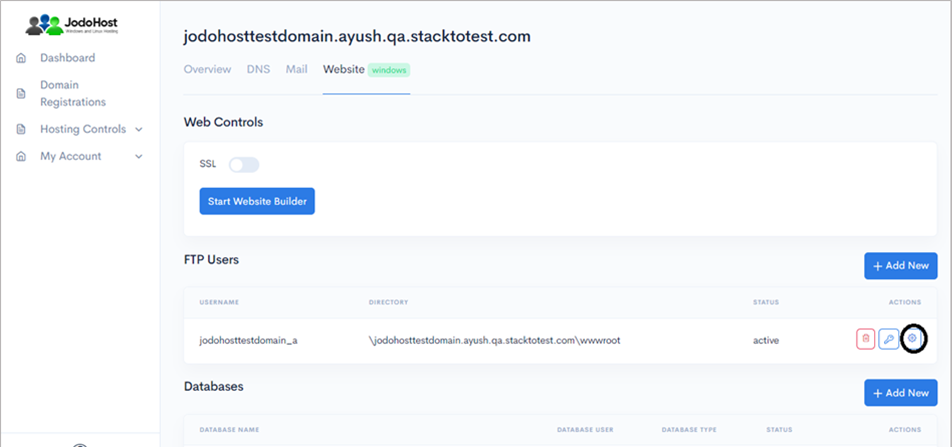952x447 pixels.
Task: Click the Dashboard home icon in sidebar
Action: point(21,58)
